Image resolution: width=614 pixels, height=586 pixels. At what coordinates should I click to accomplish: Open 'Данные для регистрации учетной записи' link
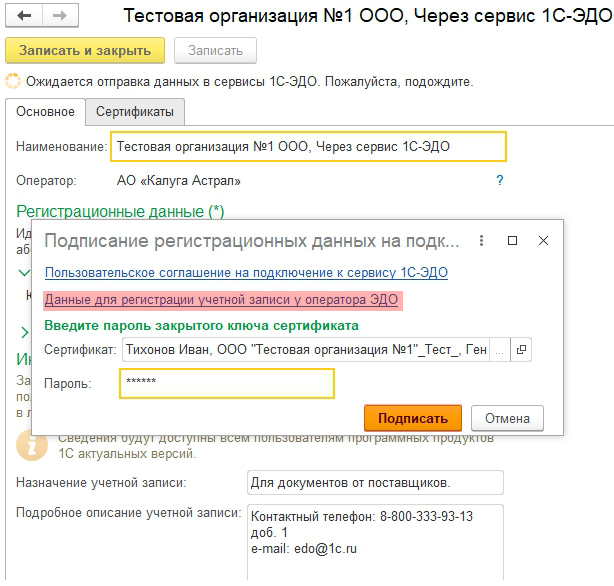(222, 300)
